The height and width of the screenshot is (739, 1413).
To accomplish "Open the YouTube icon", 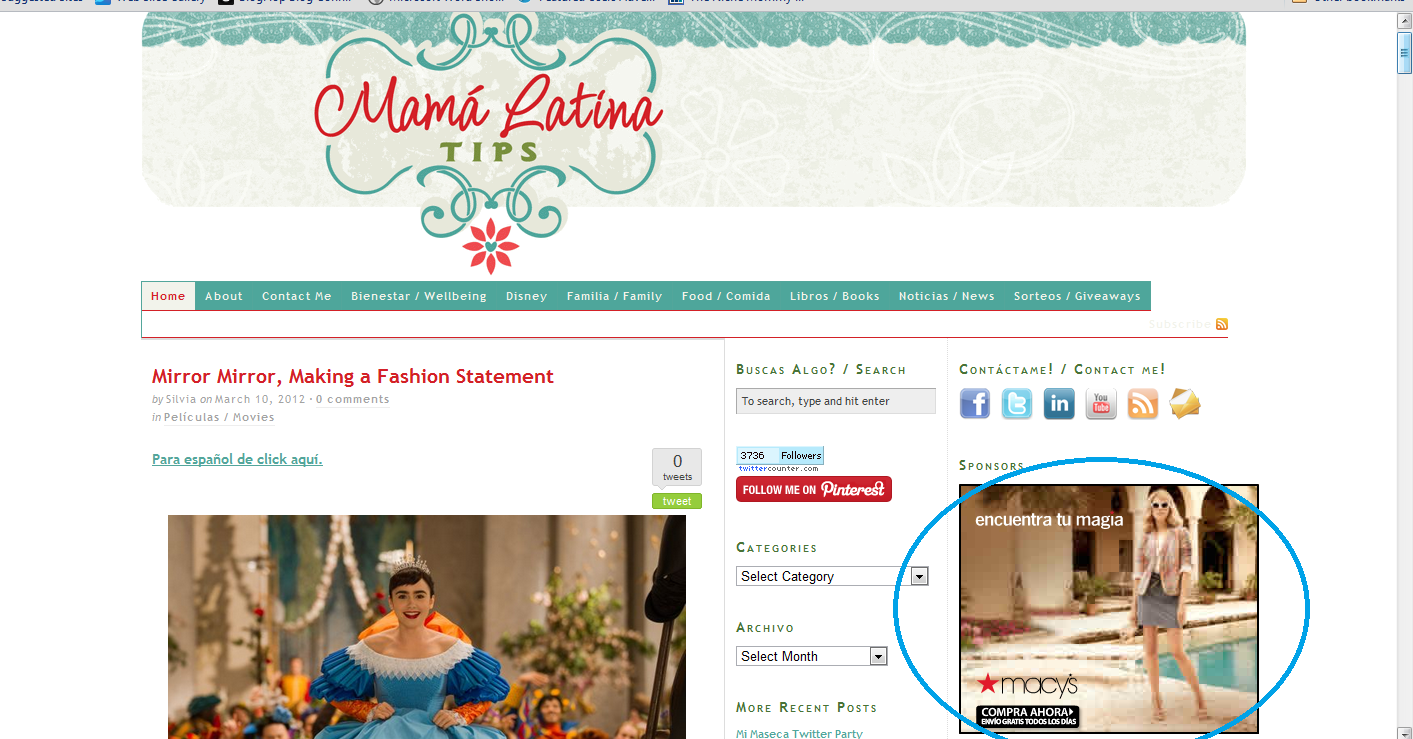I will click(1101, 403).
